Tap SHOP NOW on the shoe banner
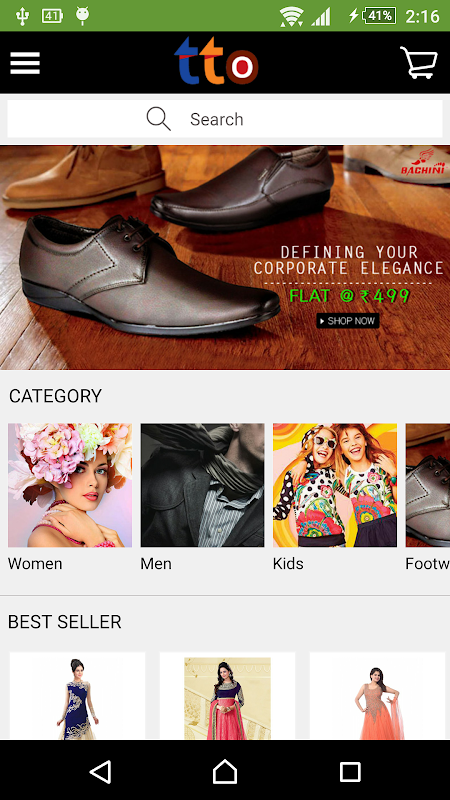Viewport: 450px width, 800px height. pos(348,321)
